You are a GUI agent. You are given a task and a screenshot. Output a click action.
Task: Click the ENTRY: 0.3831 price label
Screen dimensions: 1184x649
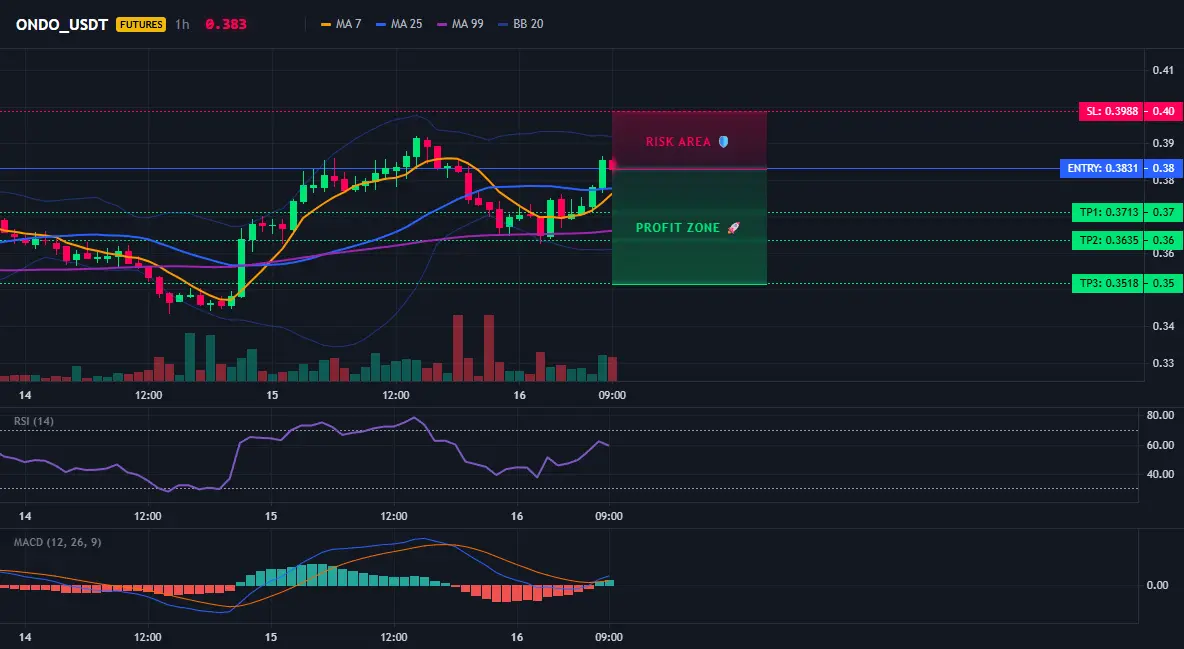pos(1102,168)
